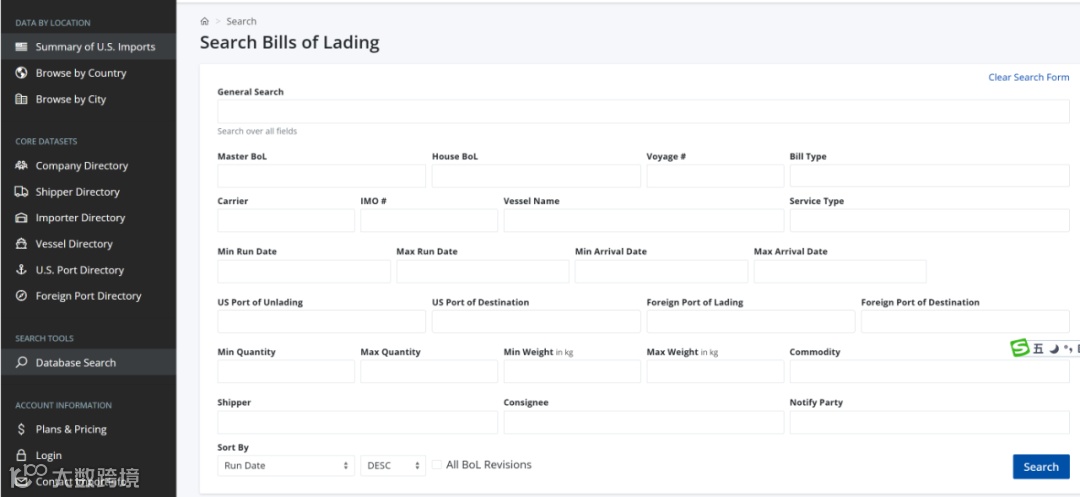This screenshot has width=1080, height=497.
Task: Open the DESC sort order dropdown
Action: tap(393, 466)
